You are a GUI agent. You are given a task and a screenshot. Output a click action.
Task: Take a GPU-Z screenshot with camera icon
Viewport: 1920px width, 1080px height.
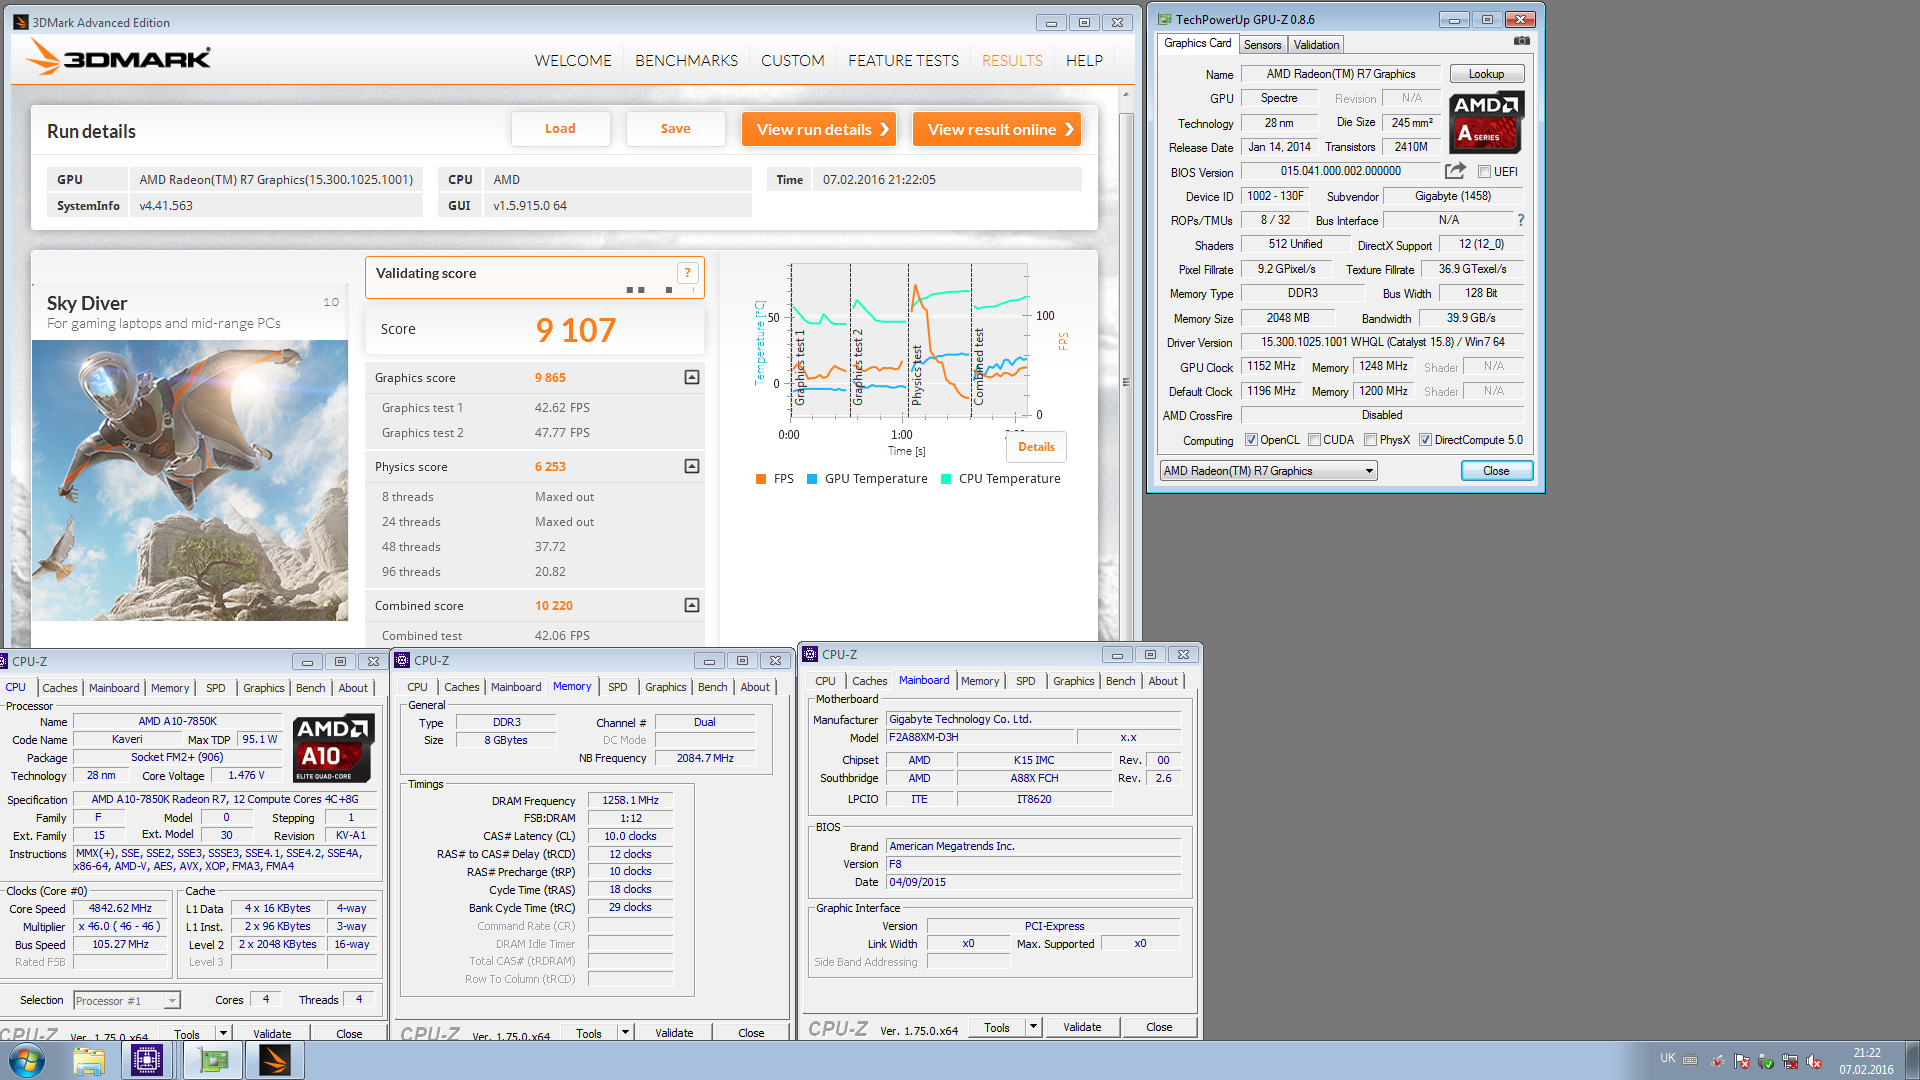click(x=1521, y=41)
